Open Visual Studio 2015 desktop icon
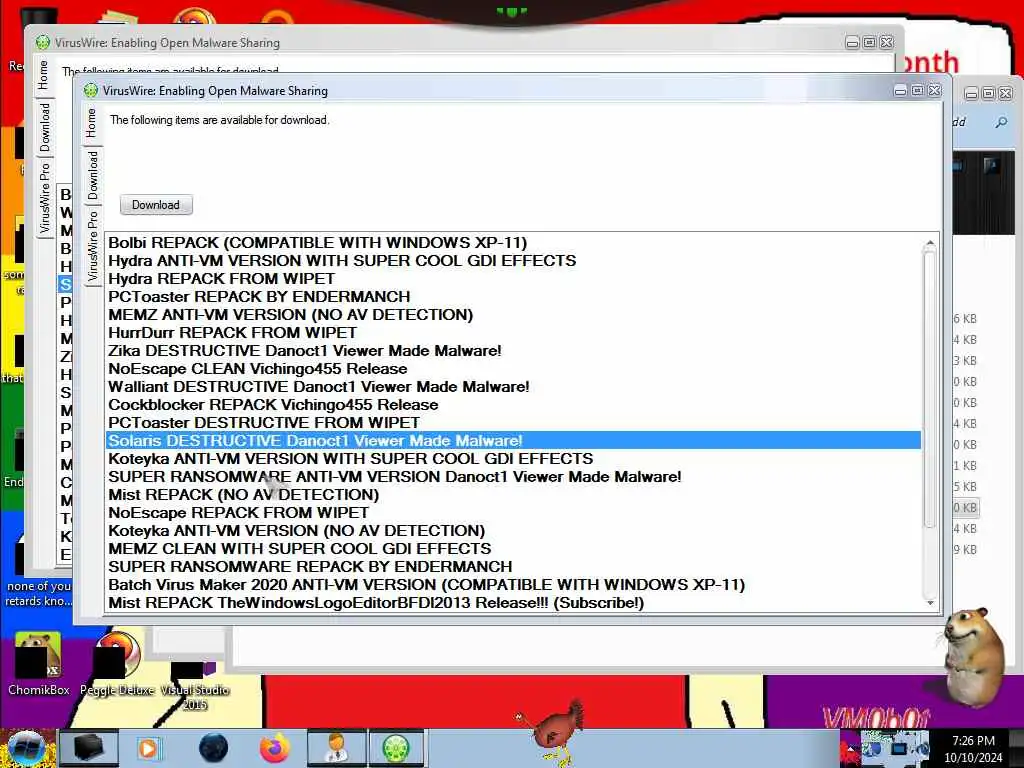Image resolution: width=1024 pixels, height=768 pixels. (x=195, y=686)
